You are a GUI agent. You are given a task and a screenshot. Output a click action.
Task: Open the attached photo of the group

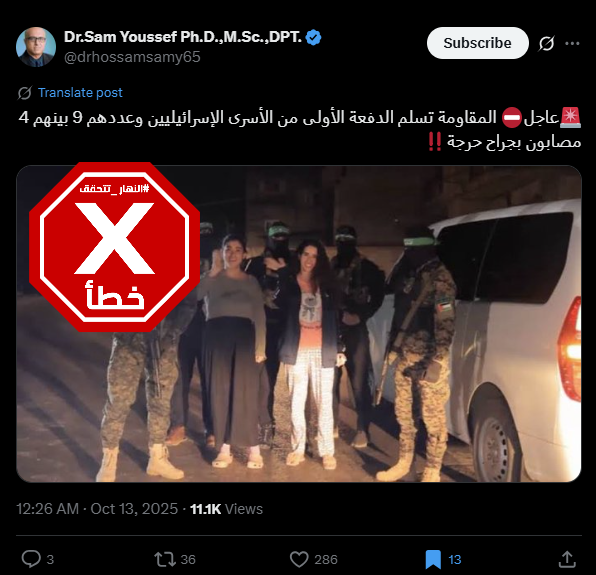coord(299,324)
